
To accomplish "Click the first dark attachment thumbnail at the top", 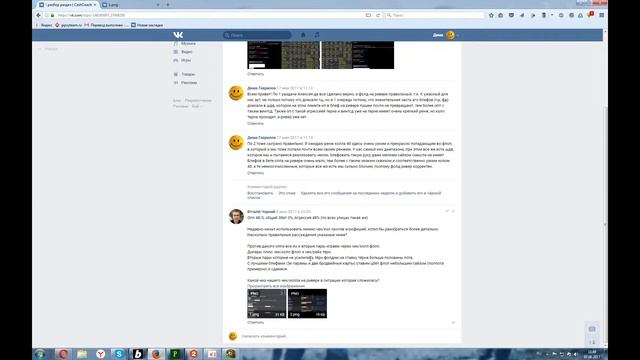I will coord(284,55).
